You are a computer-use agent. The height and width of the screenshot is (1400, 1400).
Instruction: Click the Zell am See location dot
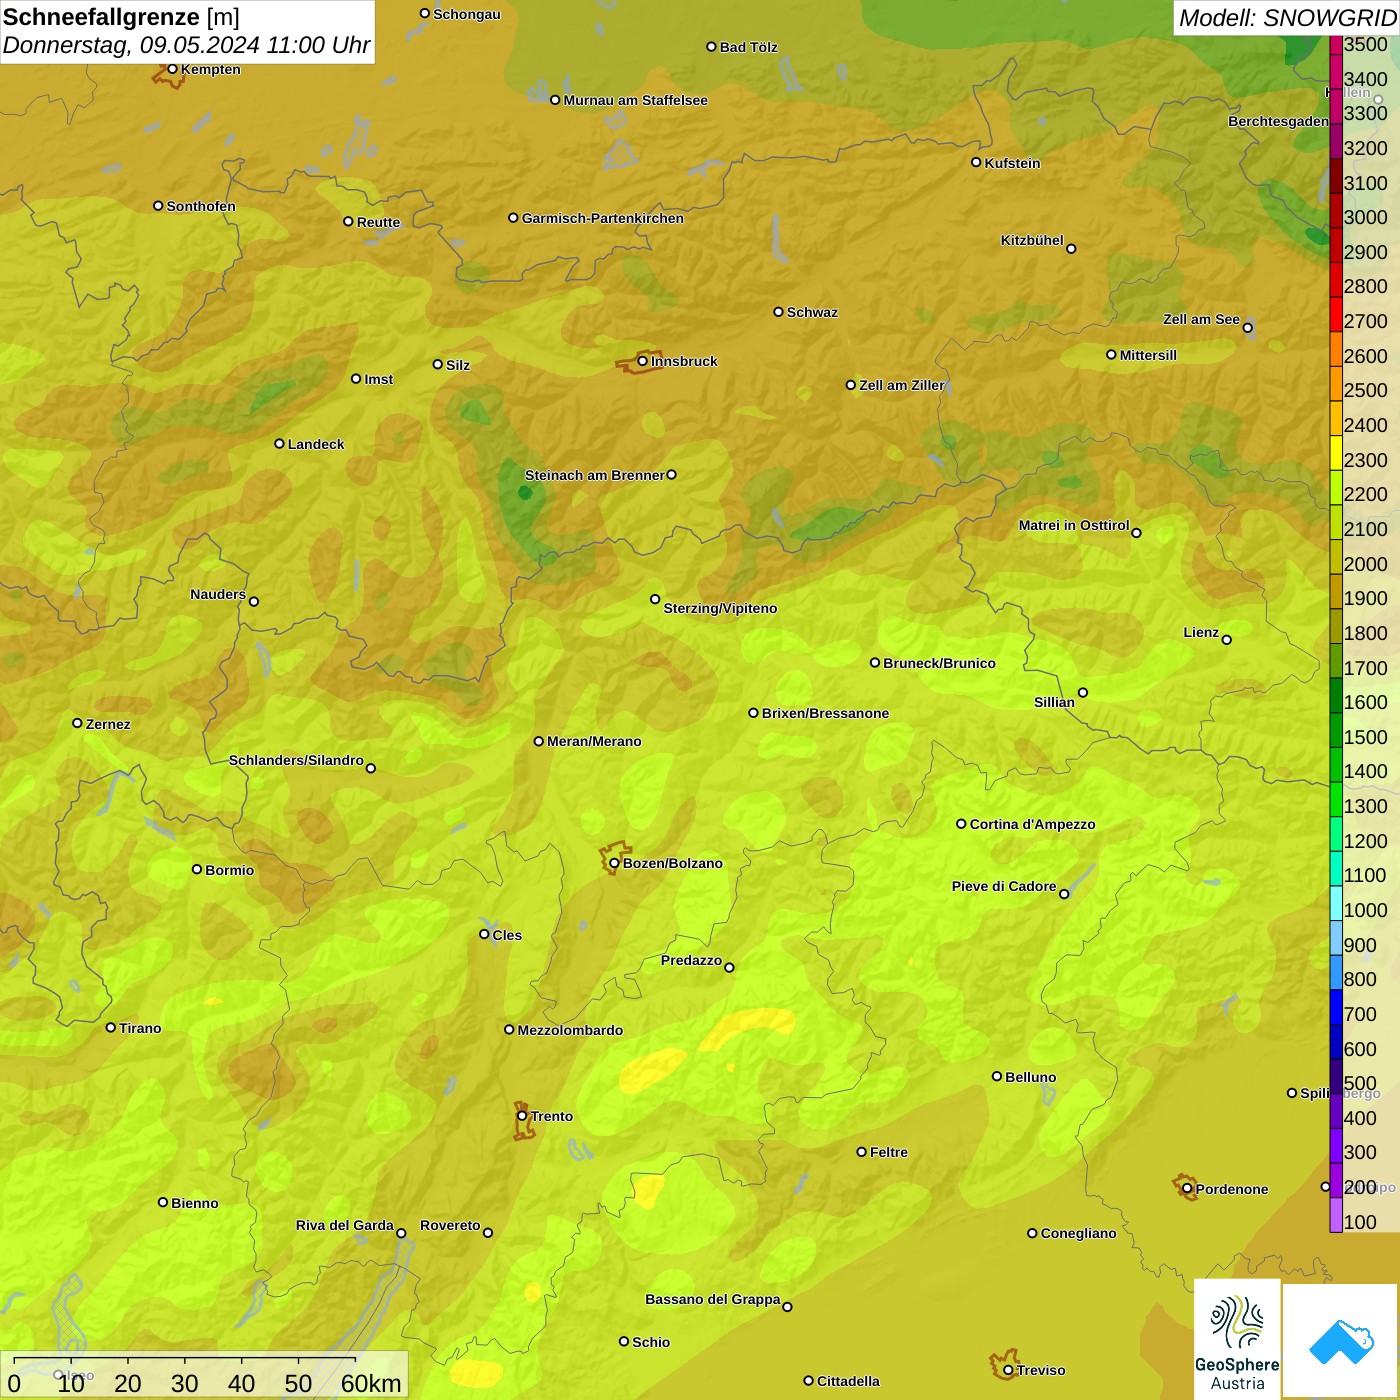click(x=1247, y=327)
